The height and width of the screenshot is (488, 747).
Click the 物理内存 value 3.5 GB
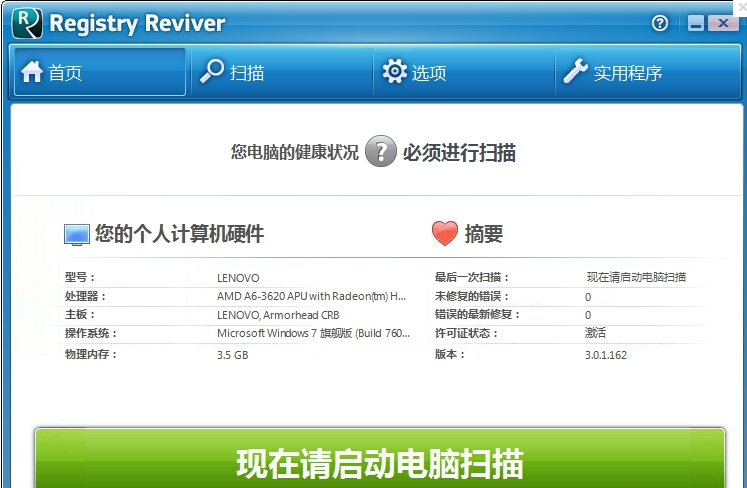232,355
